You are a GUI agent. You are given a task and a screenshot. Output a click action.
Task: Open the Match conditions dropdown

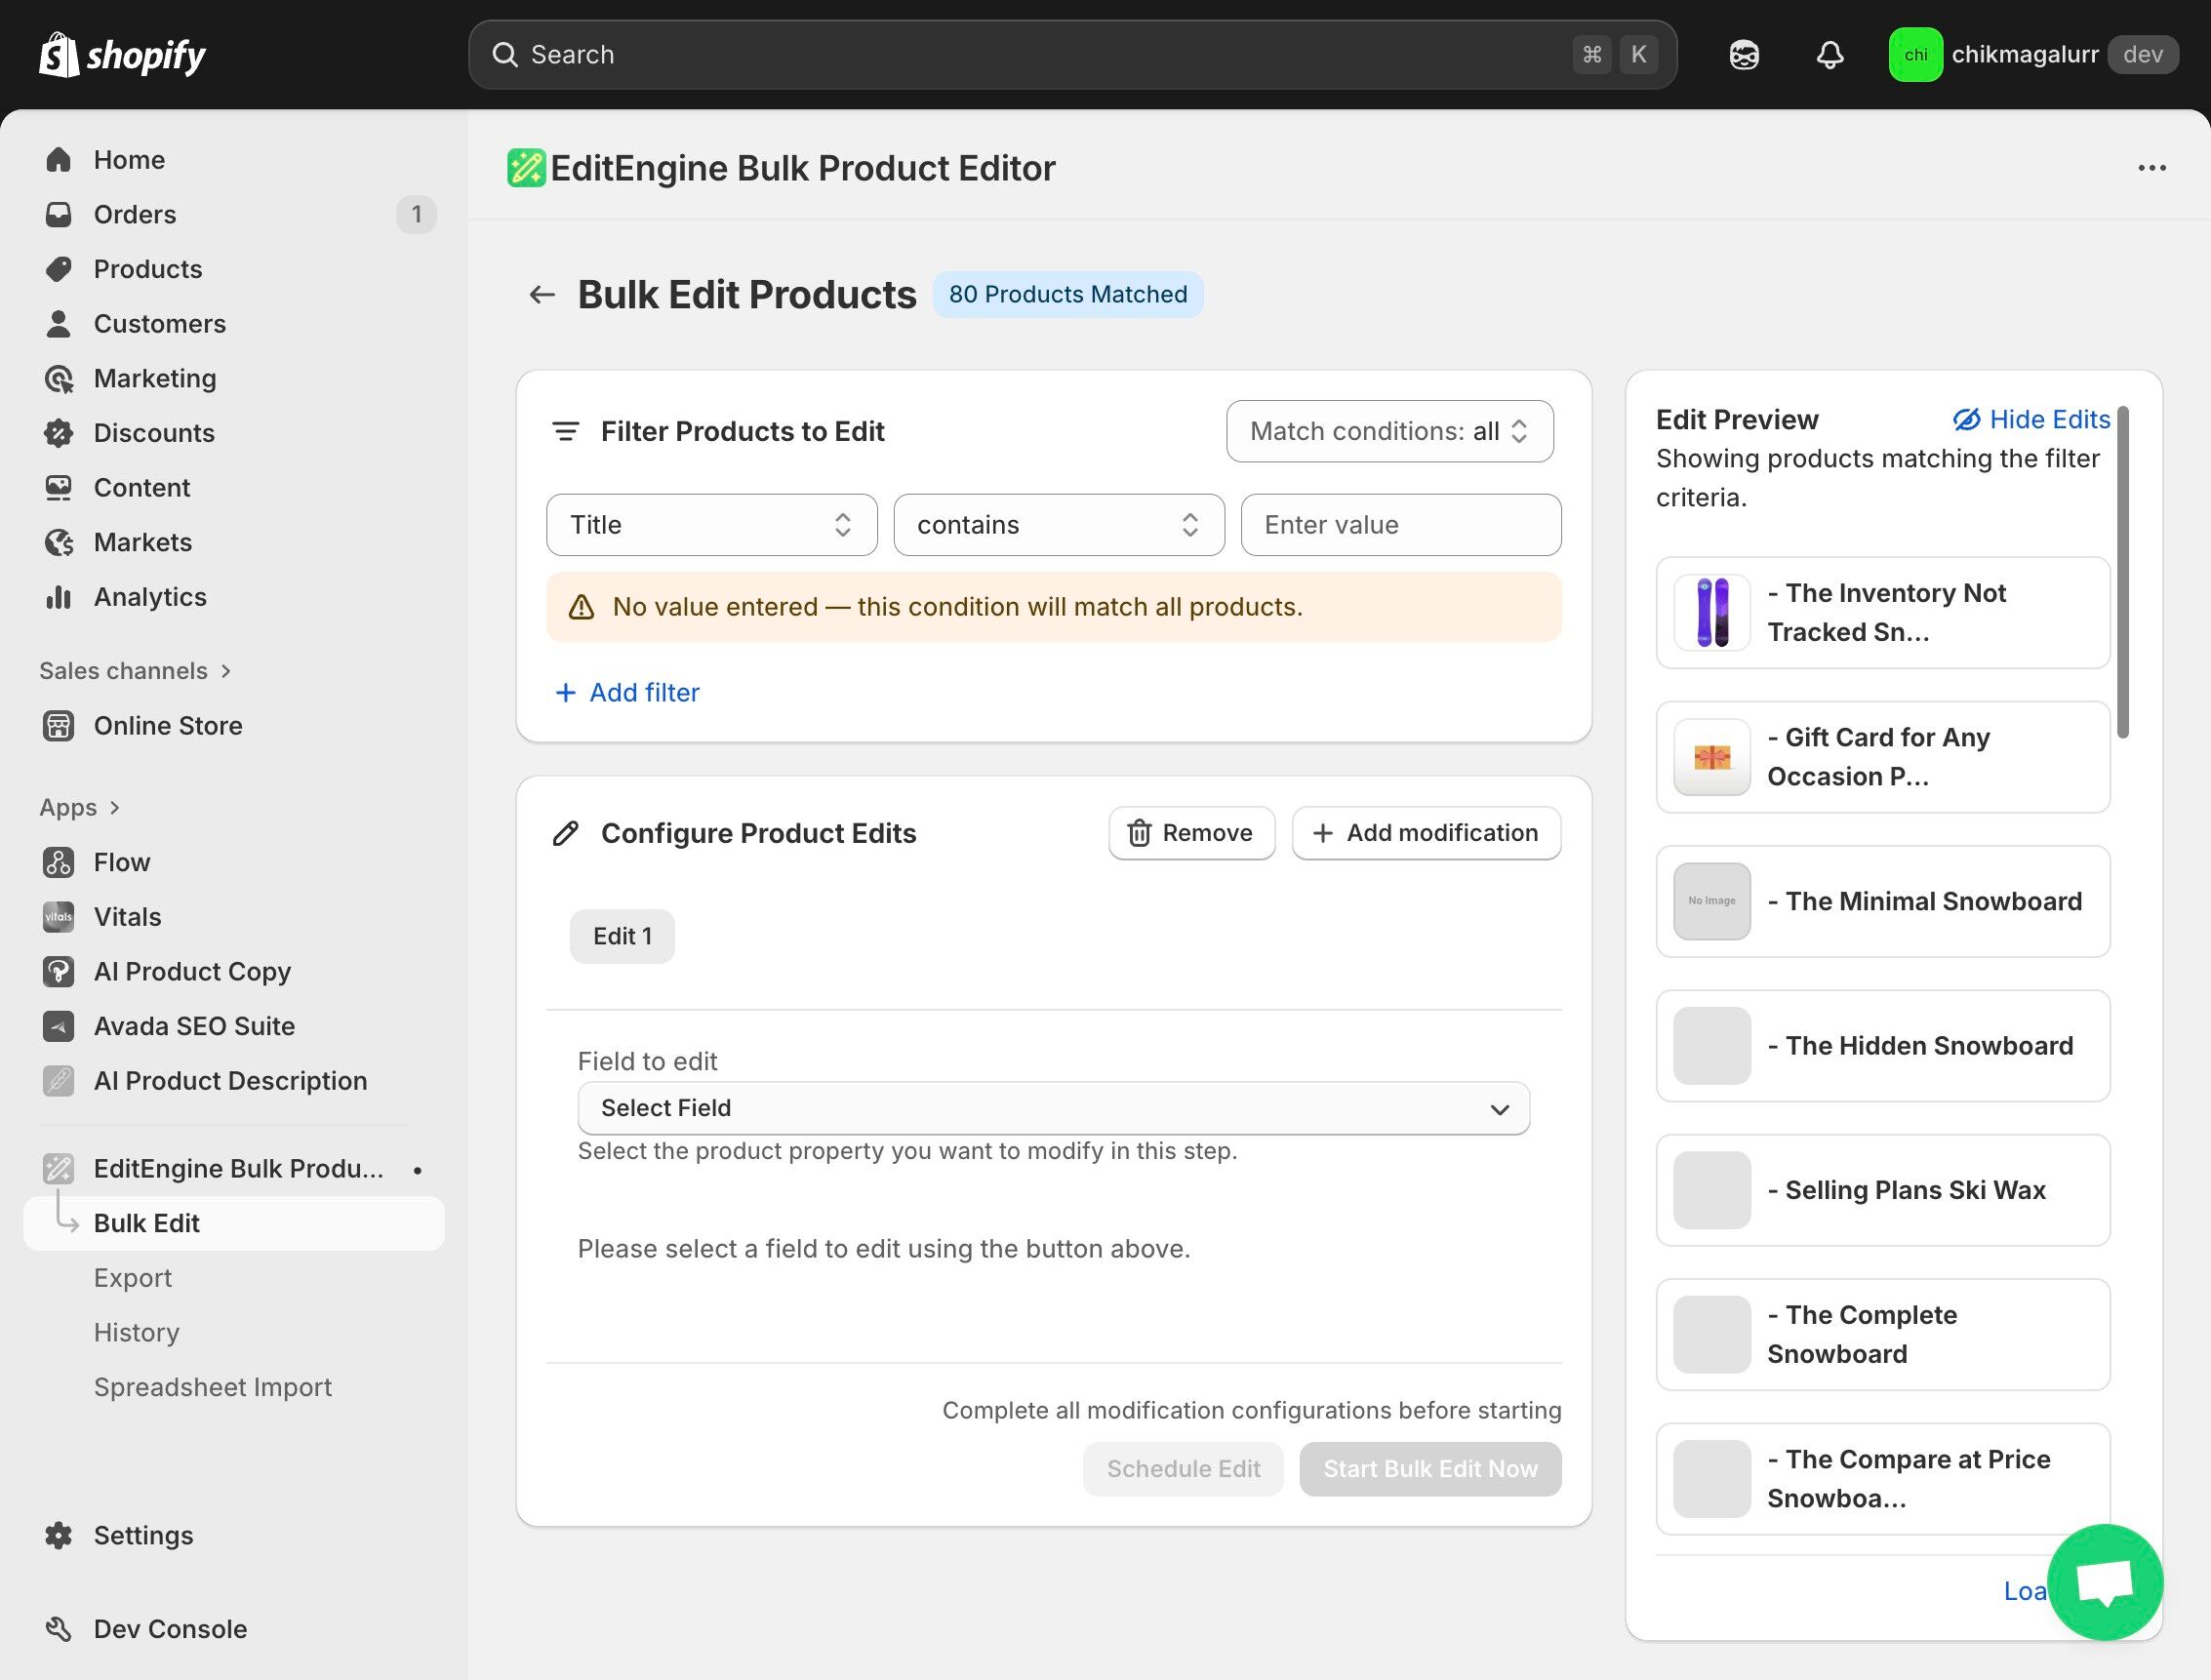coord(1389,432)
